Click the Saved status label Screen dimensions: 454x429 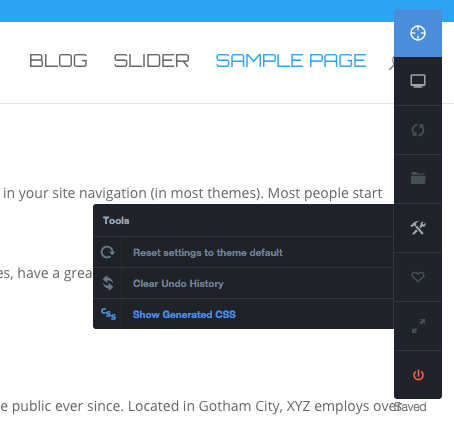pyautogui.click(x=410, y=407)
